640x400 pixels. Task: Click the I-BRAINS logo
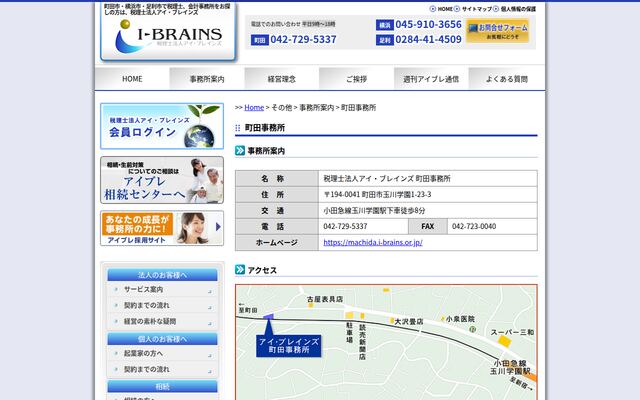point(168,38)
